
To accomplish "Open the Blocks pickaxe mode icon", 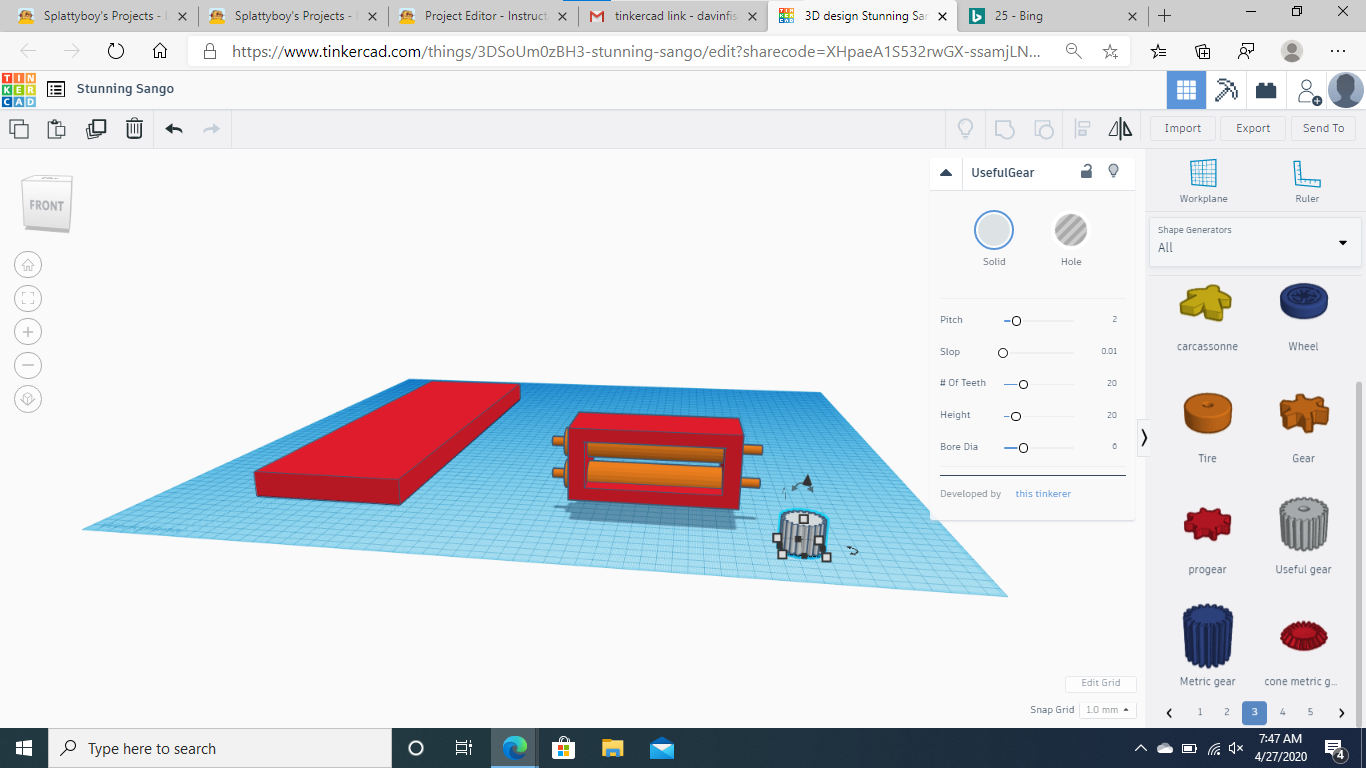I will 1226,90.
